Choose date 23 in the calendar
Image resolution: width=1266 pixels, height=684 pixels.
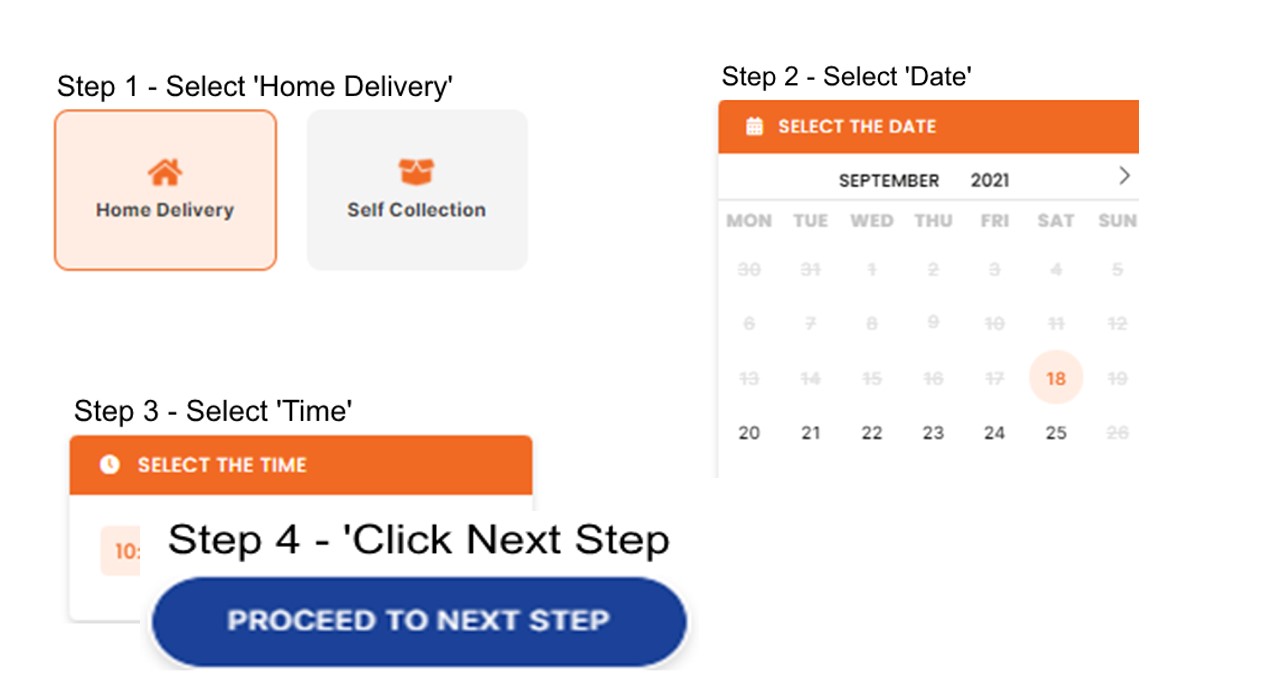tap(933, 433)
